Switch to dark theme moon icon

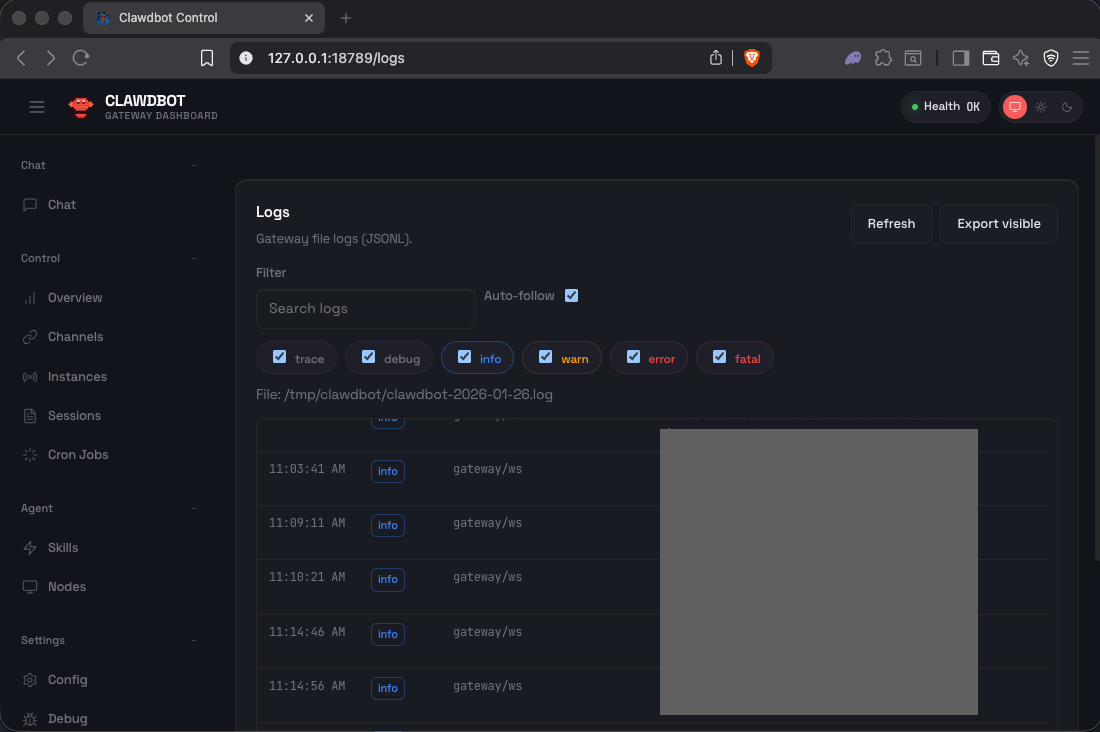pos(1066,107)
